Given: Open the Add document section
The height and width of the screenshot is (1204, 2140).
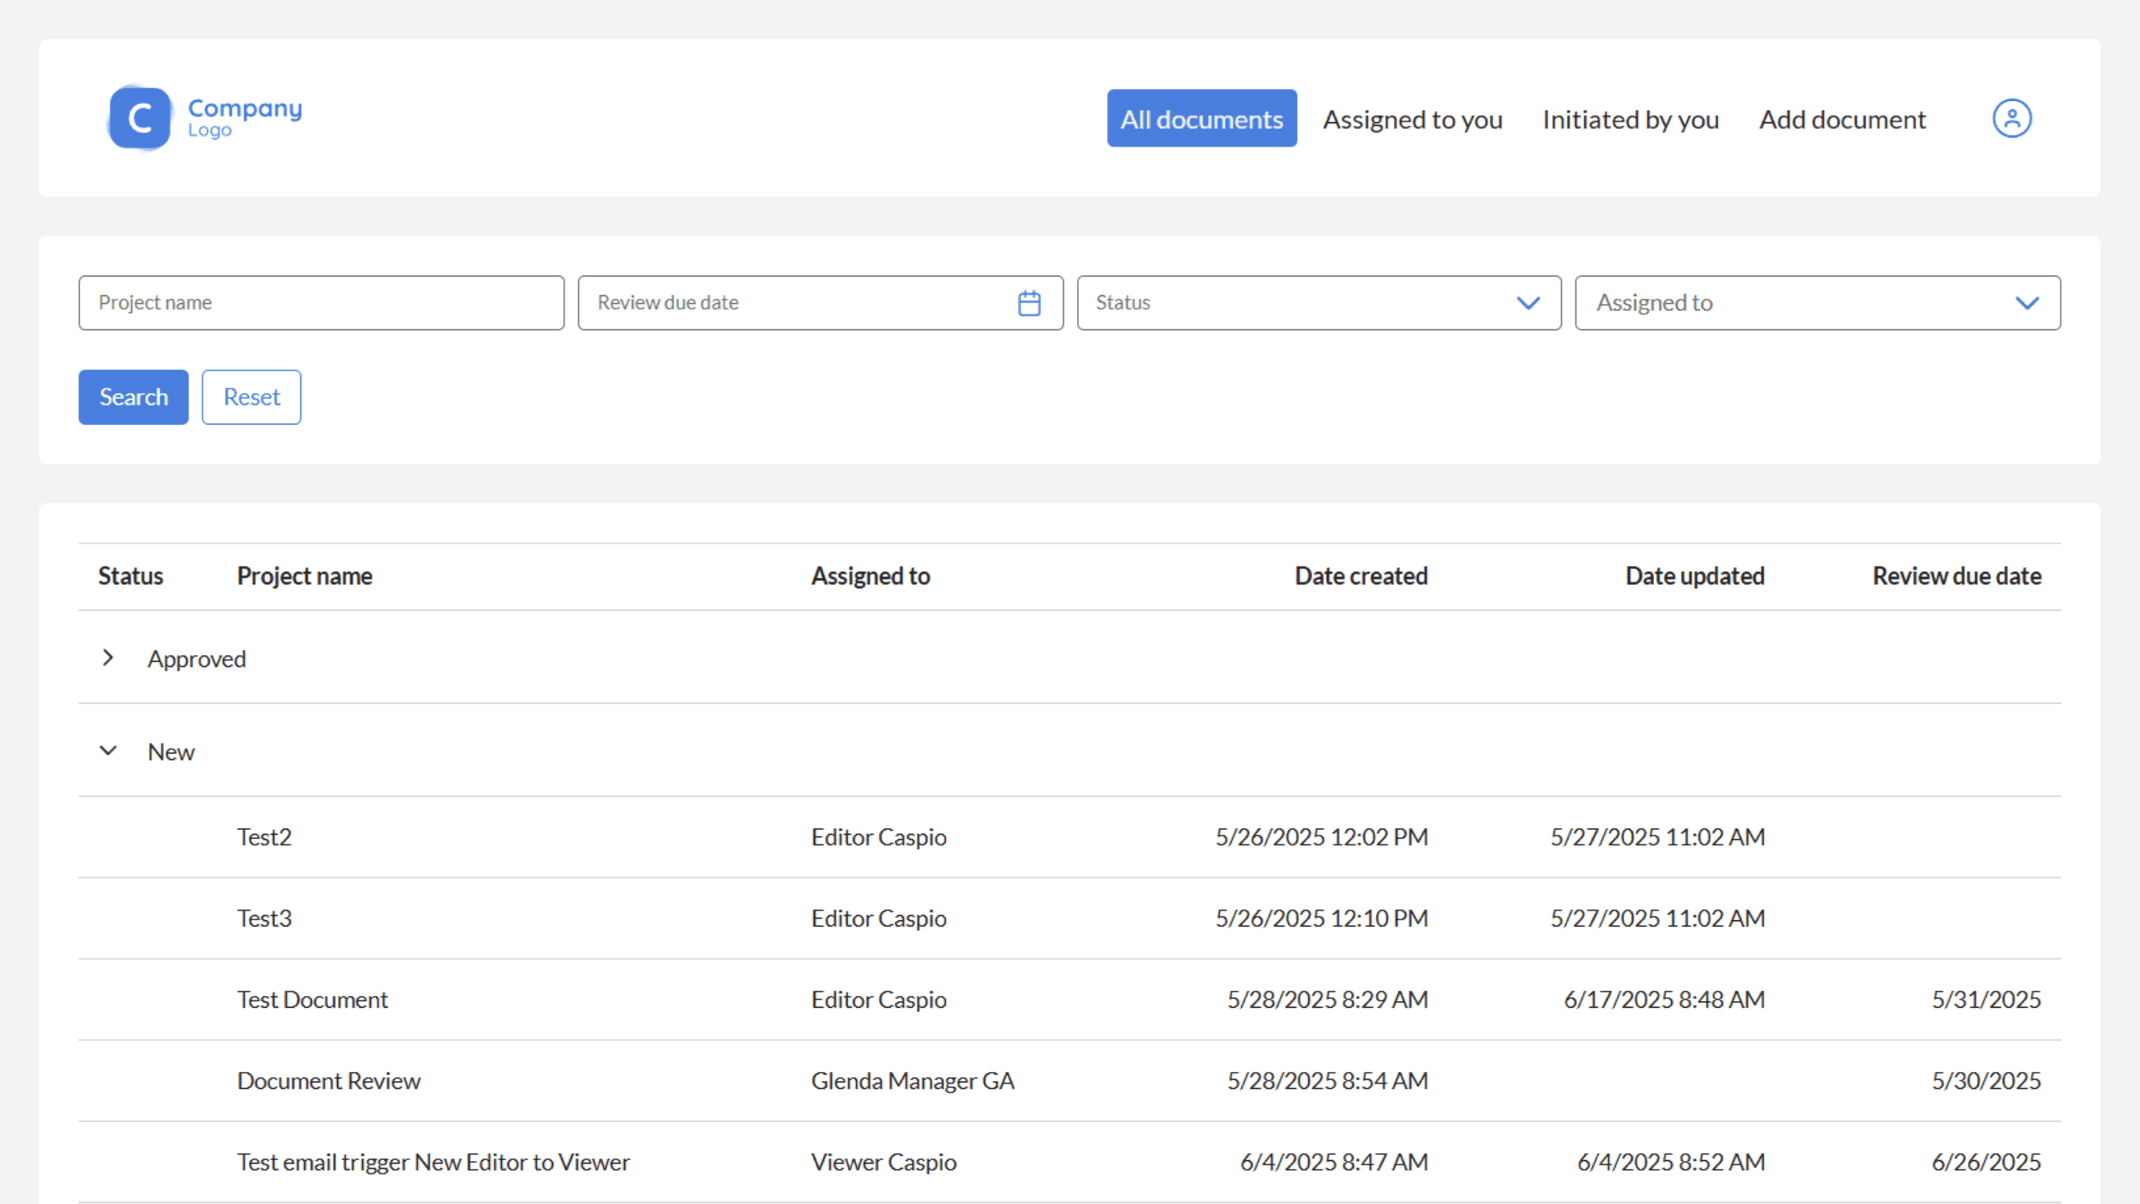Looking at the screenshot, I should (x=1842, y=118).
